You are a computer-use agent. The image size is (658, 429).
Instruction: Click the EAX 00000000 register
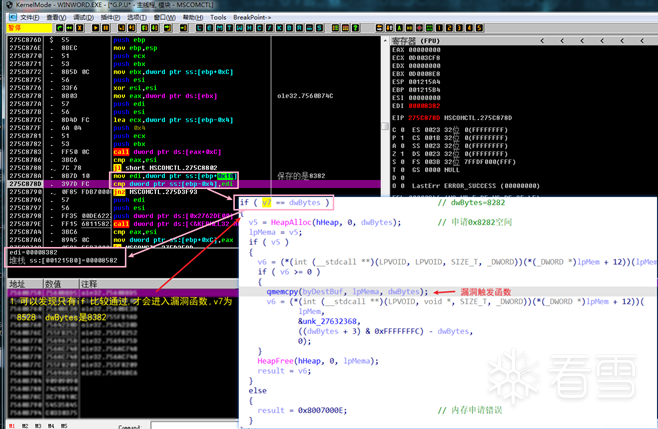click(x=416, y=50)
